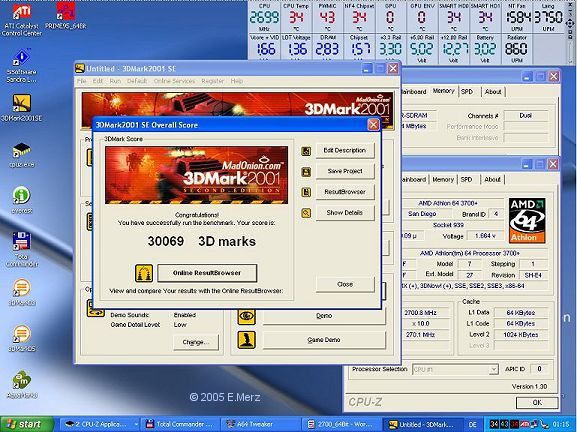577x432 pixels.
Task: Click the DE language indicator in taskbar
Action: (472, 425)
